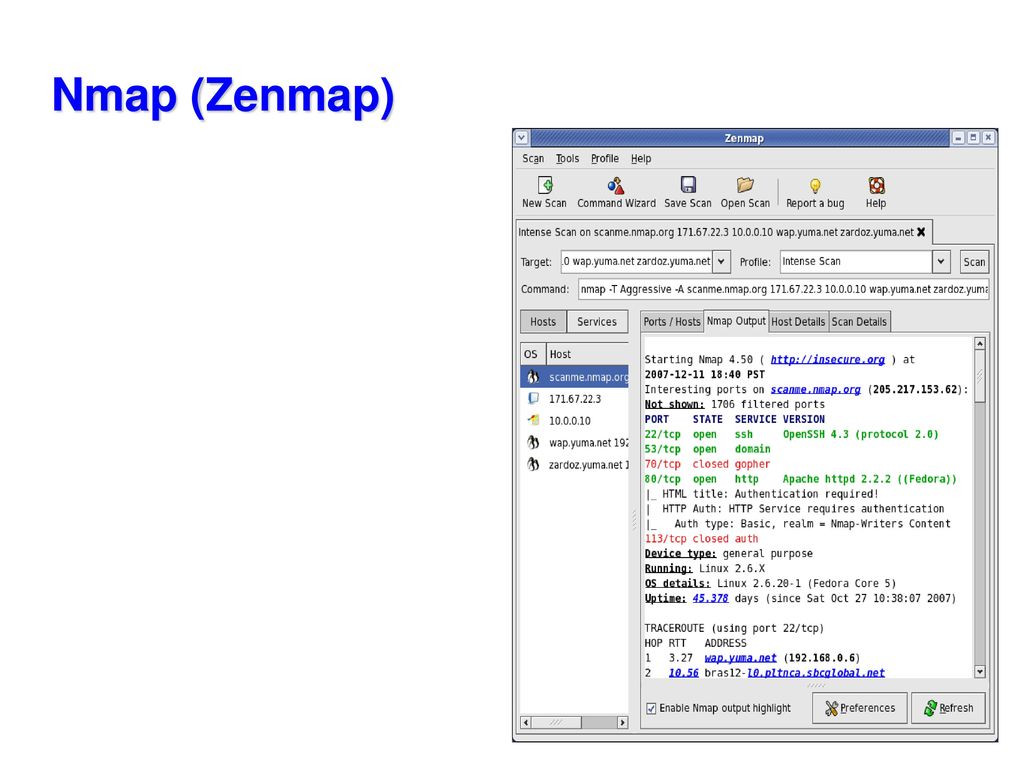The height and width of the screenshot is (768, 1024).
Task: Open the Help lifebuoy icon
Action: [876, 185]
